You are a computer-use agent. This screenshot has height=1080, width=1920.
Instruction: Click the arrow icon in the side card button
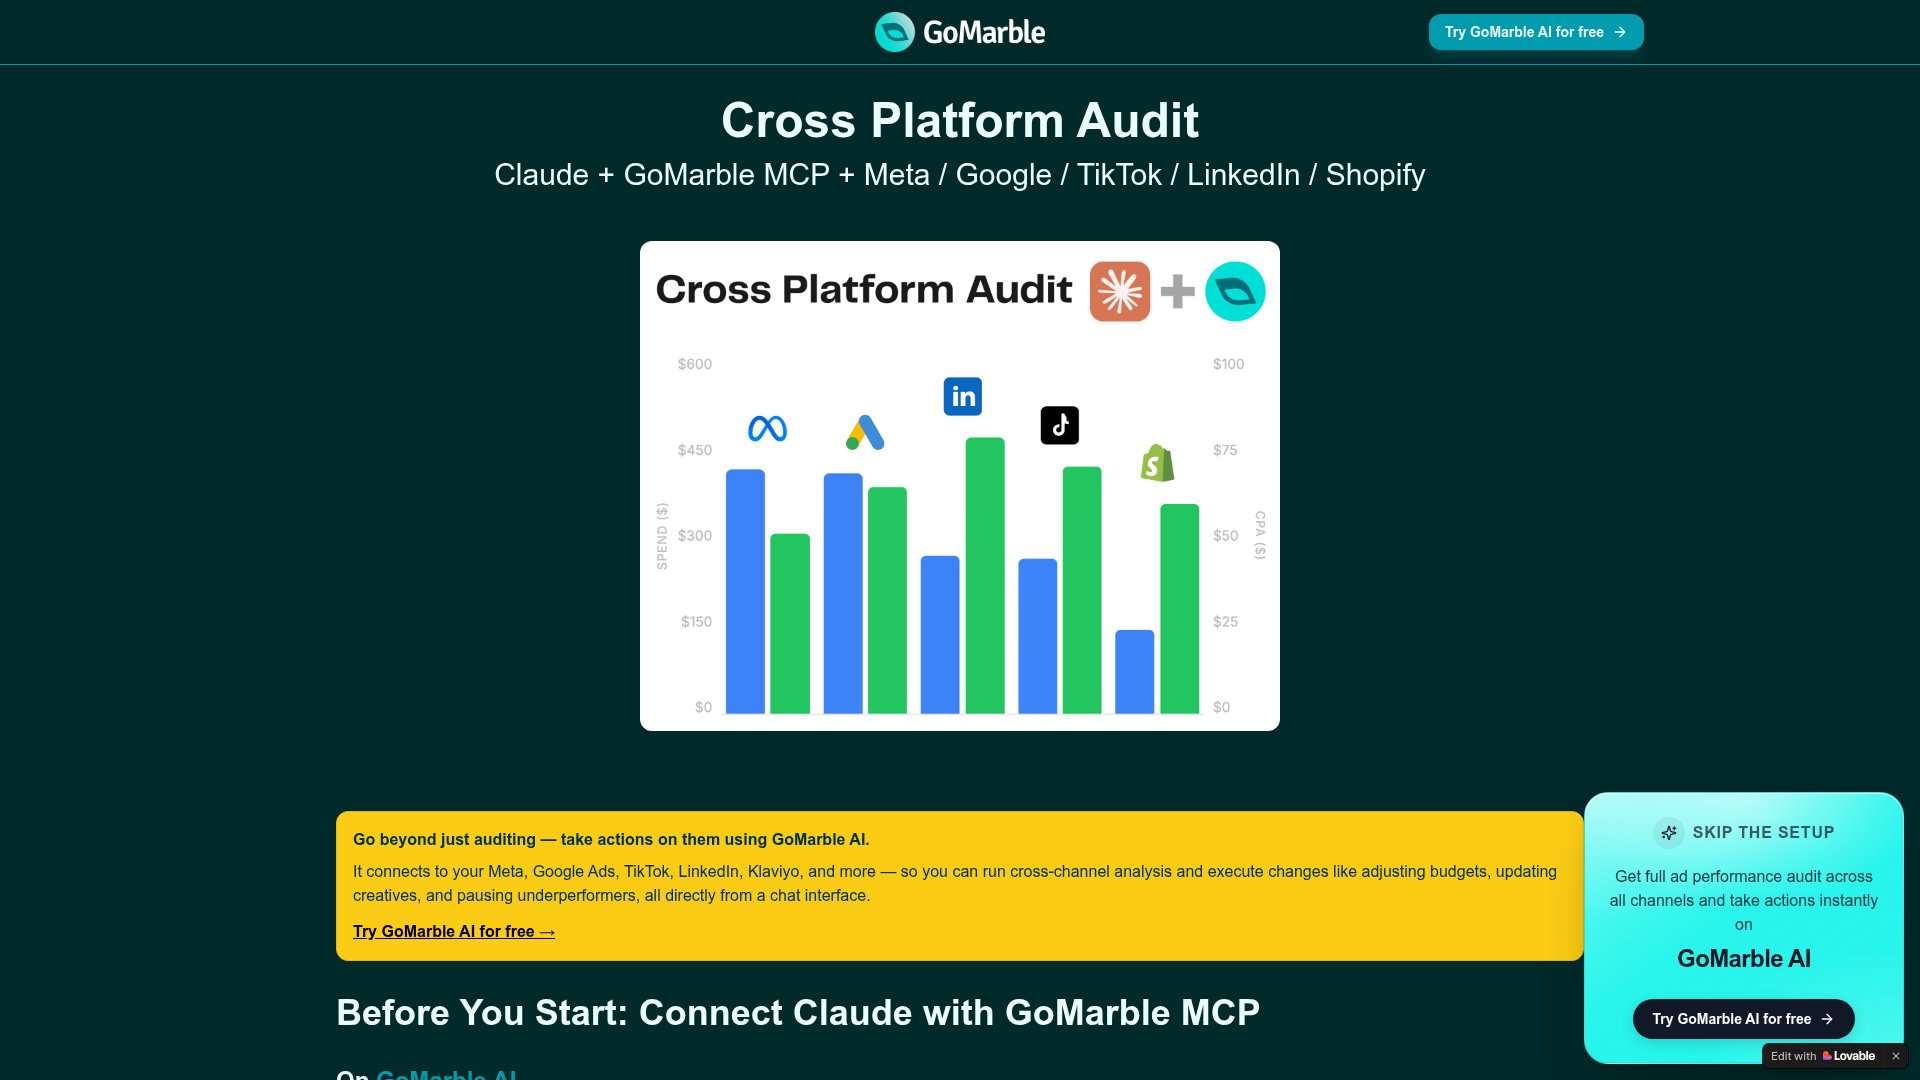pos(1827,1019)
